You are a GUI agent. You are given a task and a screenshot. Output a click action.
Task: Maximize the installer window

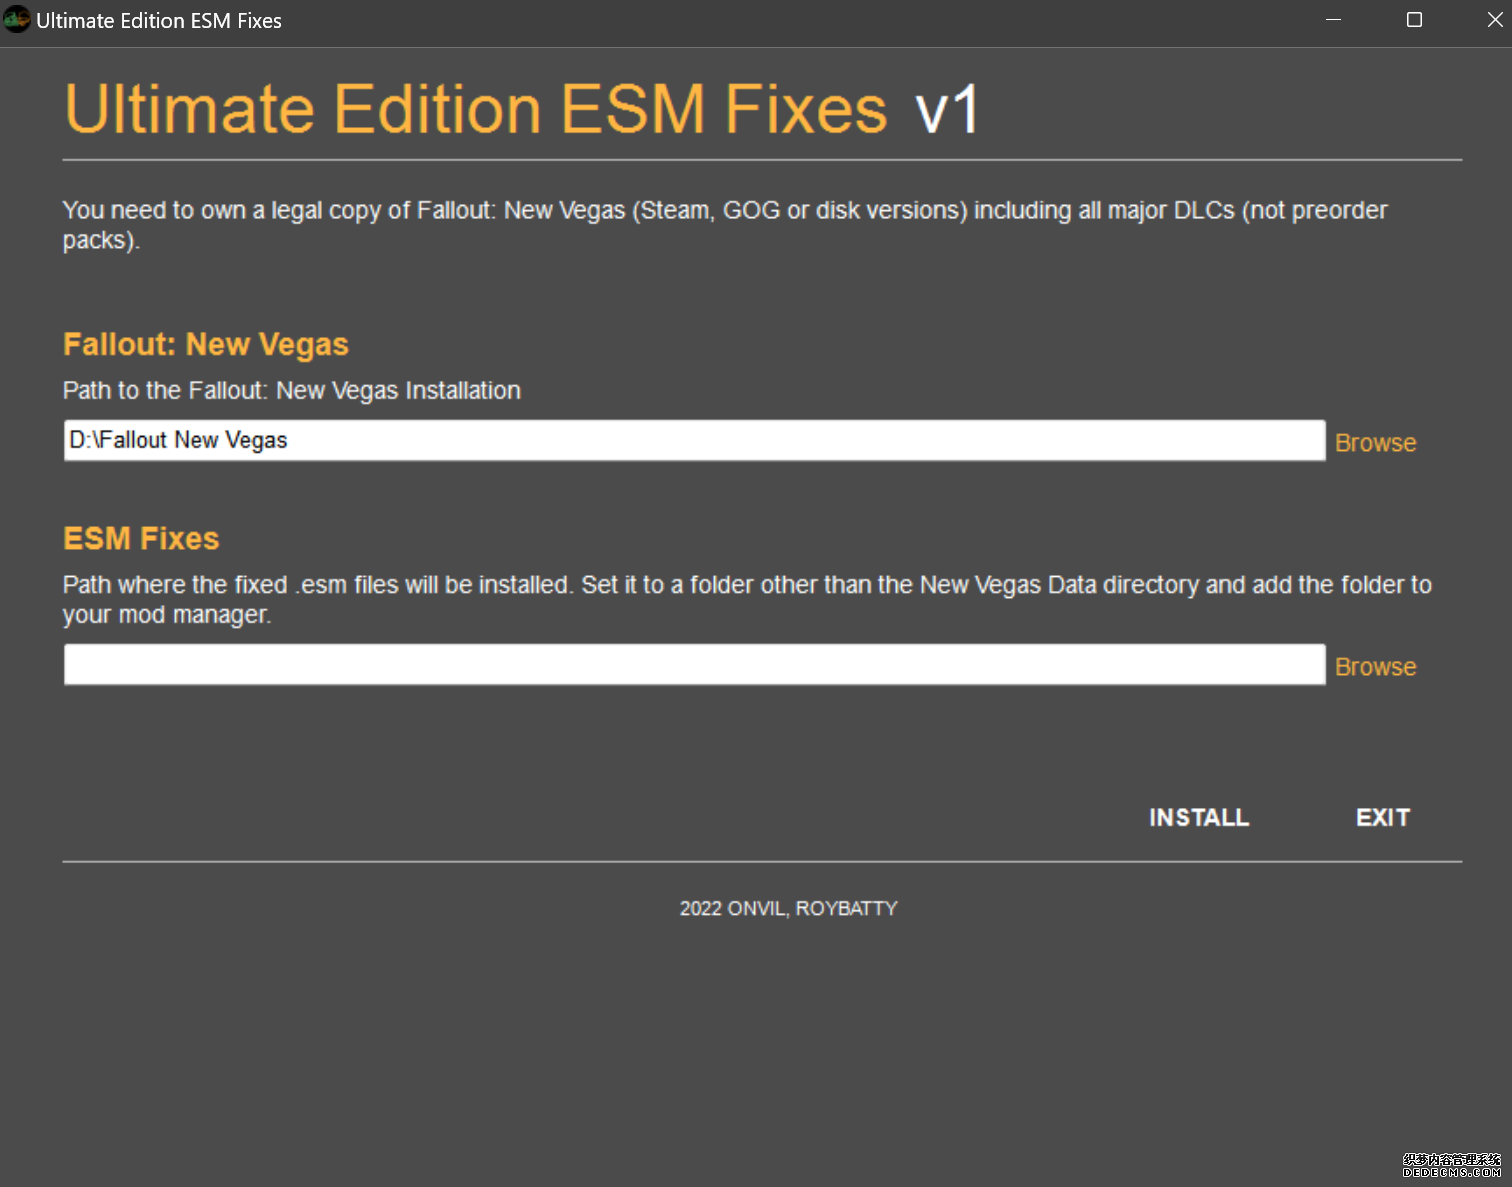(1414, 20)
